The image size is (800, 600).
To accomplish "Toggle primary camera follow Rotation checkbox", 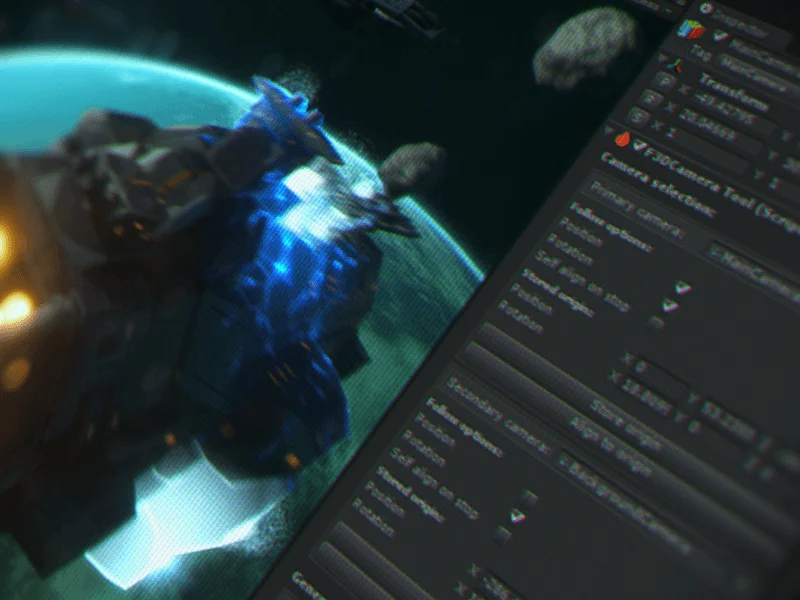I will click(670, 306).
